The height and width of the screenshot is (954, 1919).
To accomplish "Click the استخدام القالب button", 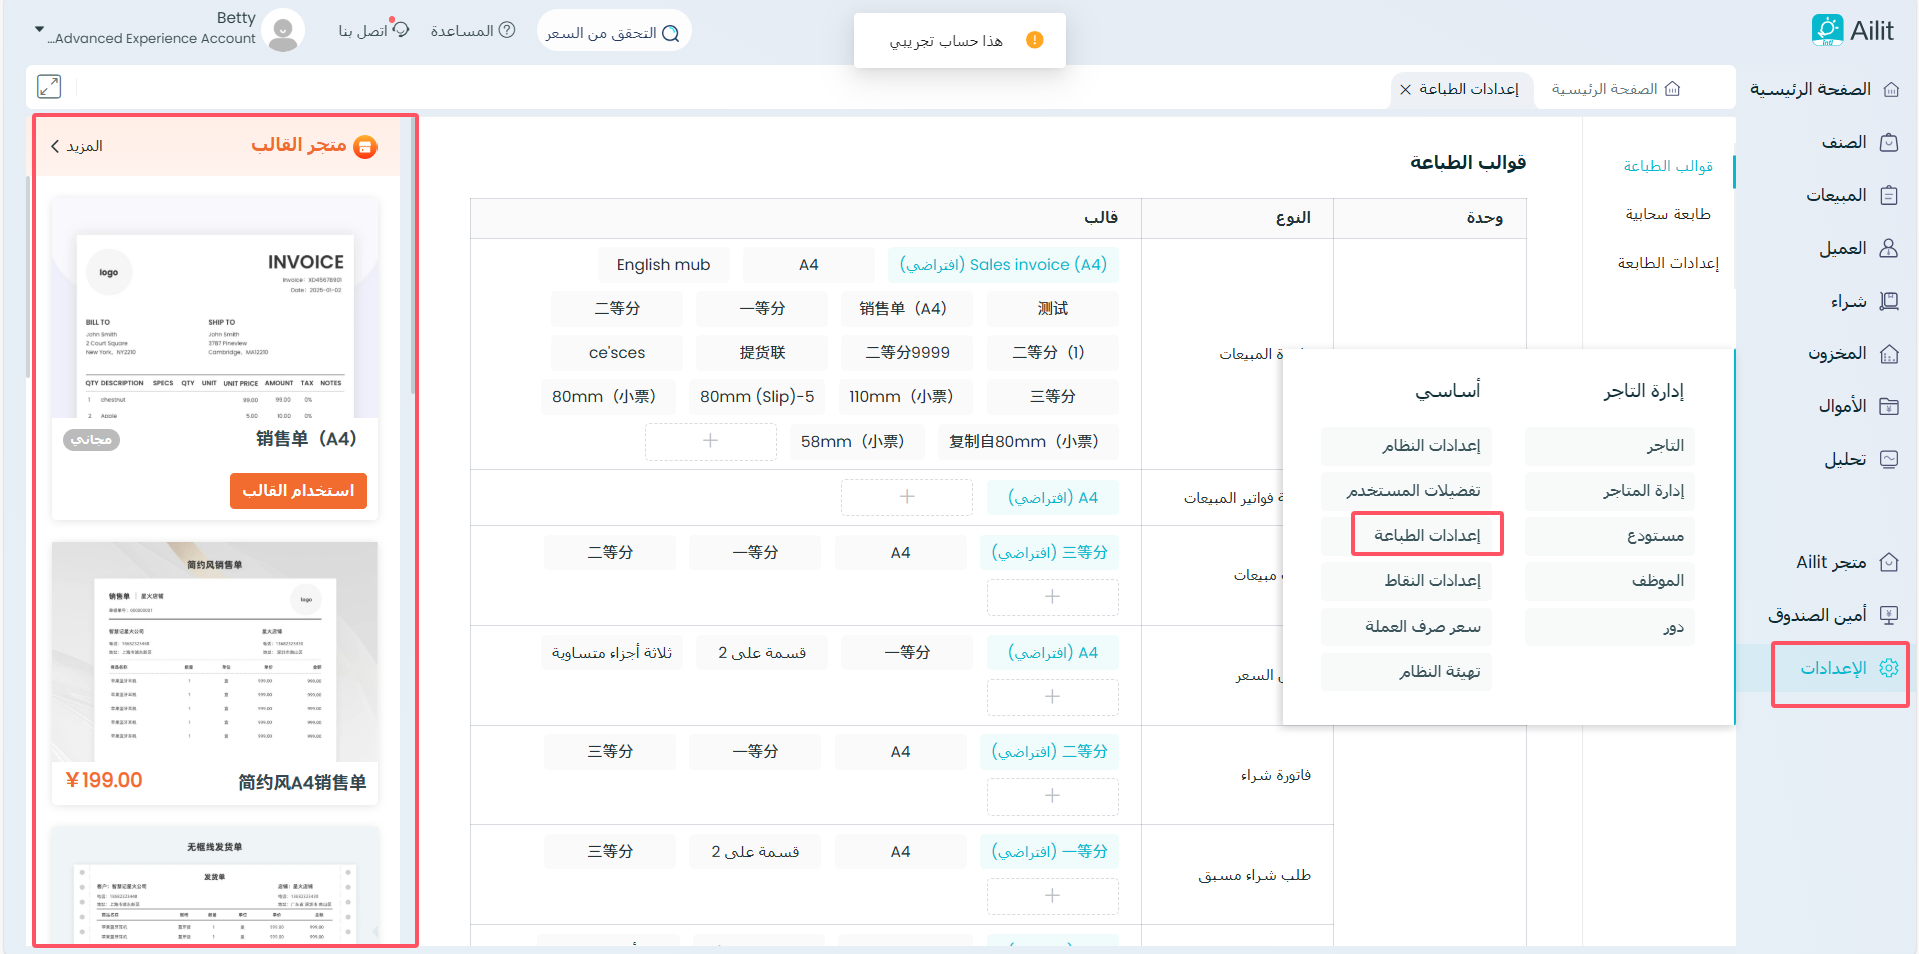I will point(298,491).
